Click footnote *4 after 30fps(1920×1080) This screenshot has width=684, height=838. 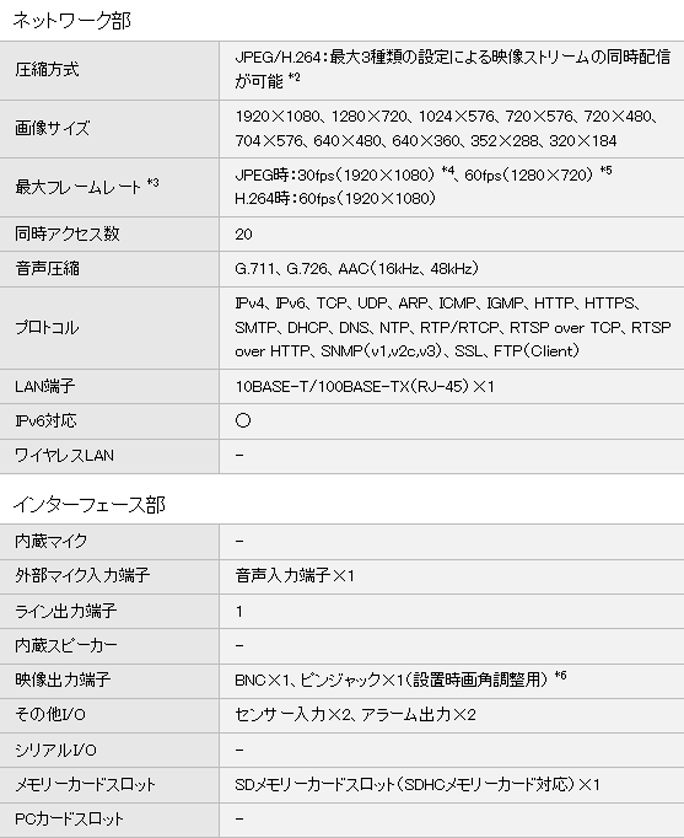pyautogui.click(x=448, y=171)
